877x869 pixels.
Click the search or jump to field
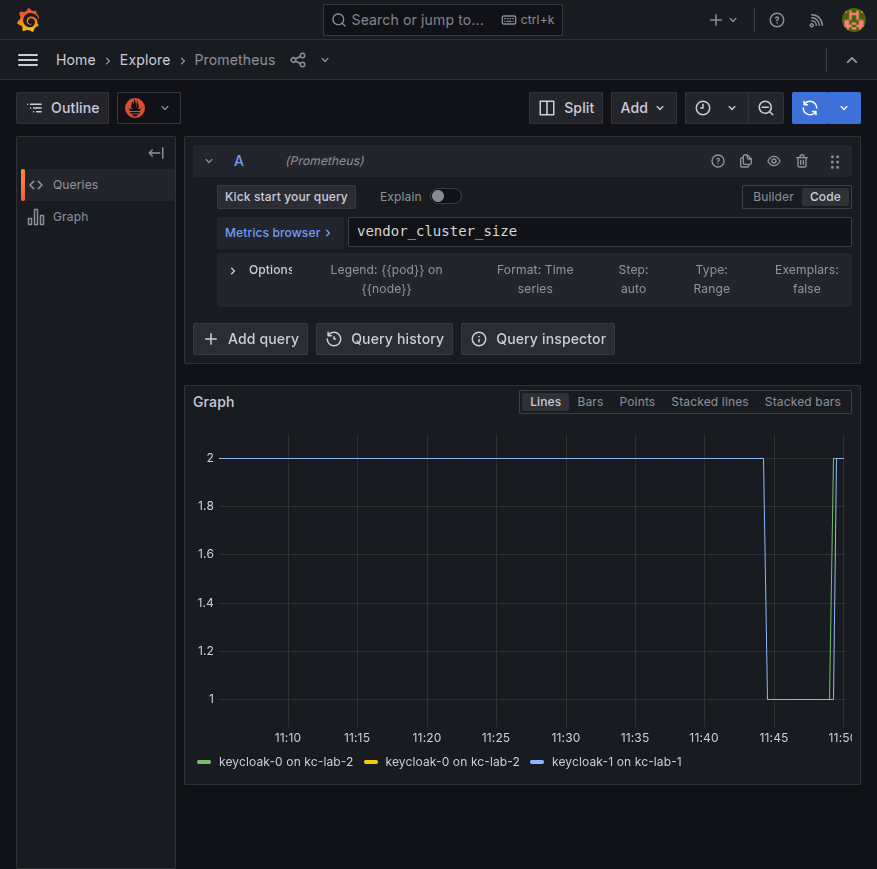click(442, 20)
